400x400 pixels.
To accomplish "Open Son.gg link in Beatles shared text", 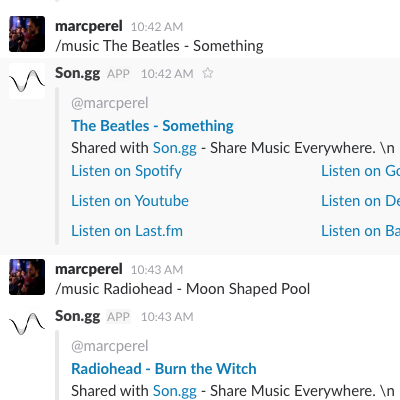I will (175, 148).
